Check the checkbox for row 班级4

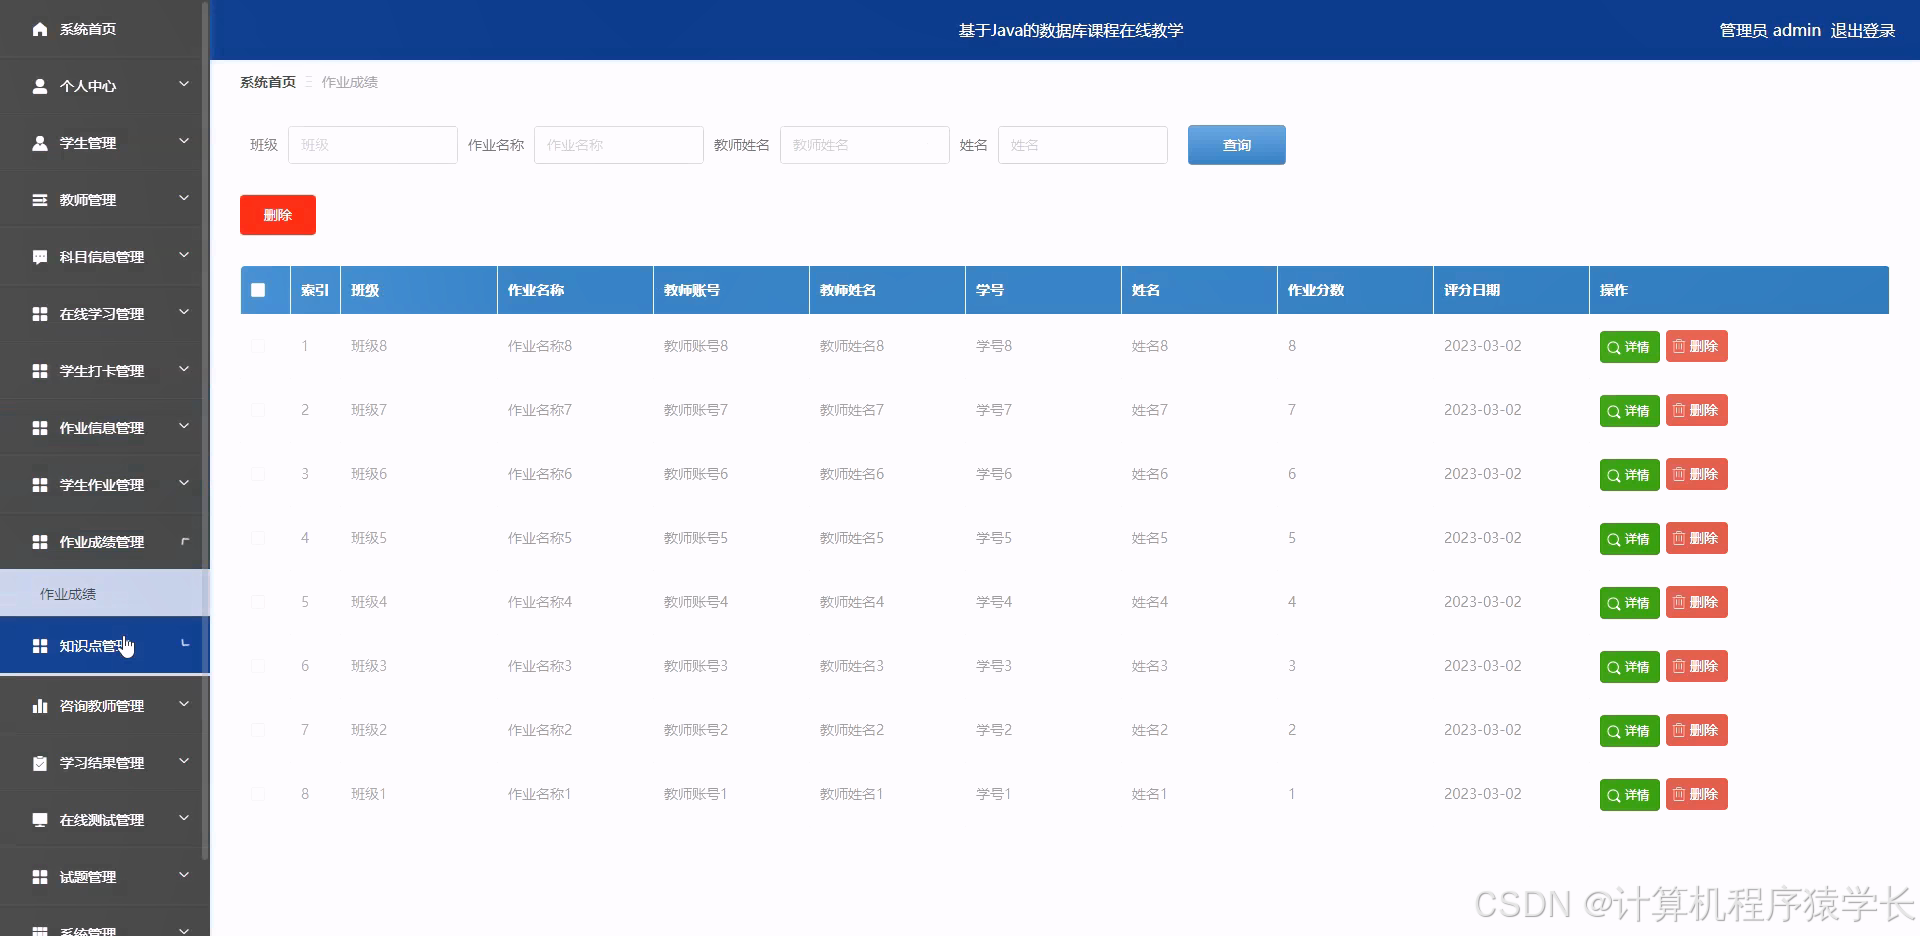click(258, 602)
